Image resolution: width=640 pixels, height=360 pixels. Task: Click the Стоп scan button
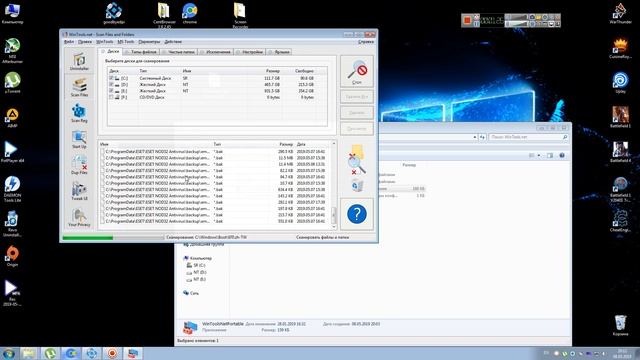[x=357, y=71]
